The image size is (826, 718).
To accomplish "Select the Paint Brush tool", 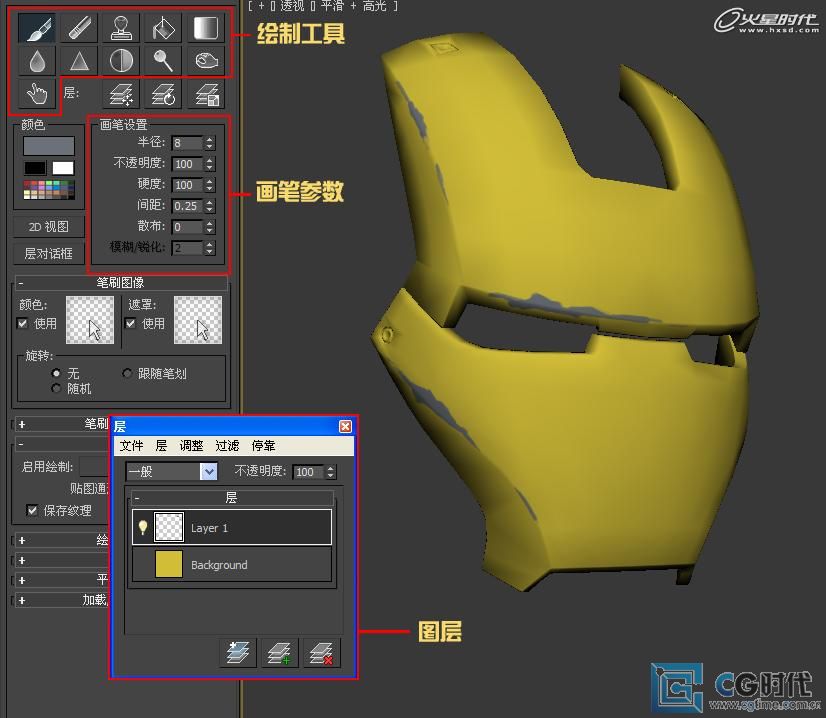I will pos(37,28).
